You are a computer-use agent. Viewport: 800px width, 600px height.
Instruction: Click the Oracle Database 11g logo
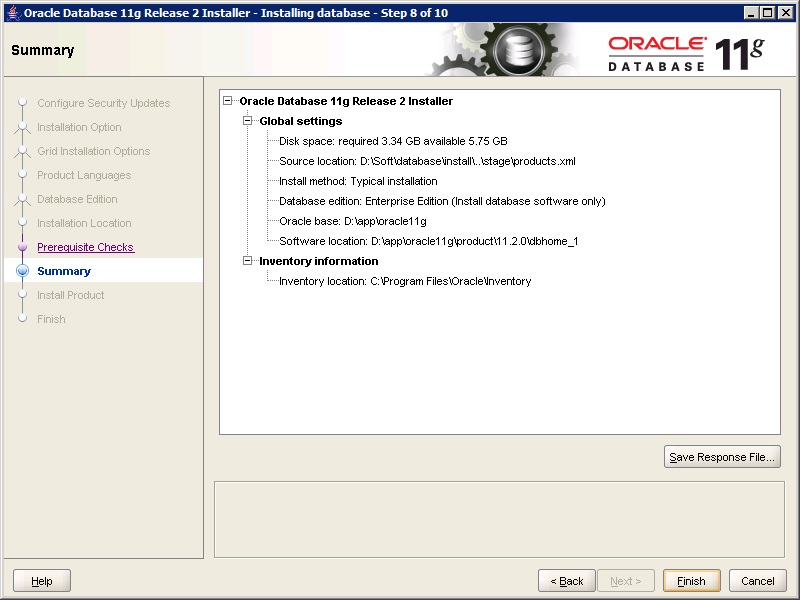coord(686,53)
